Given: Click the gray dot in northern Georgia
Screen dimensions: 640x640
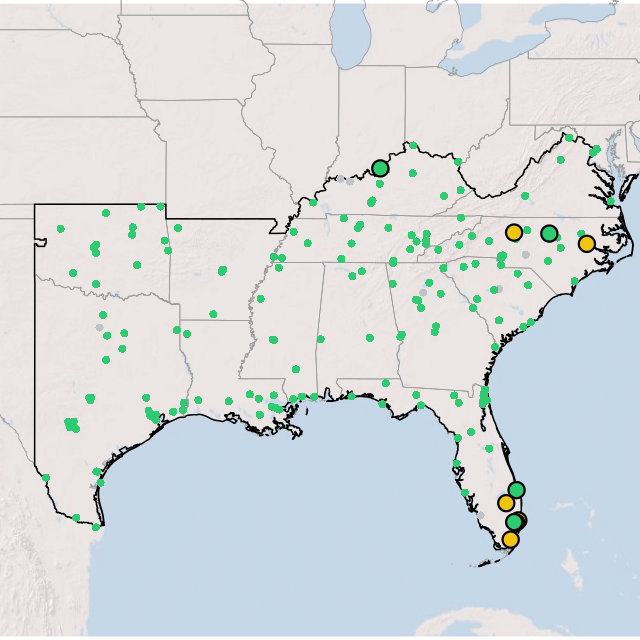Looking at the screenshot, I should pos(423,293).
